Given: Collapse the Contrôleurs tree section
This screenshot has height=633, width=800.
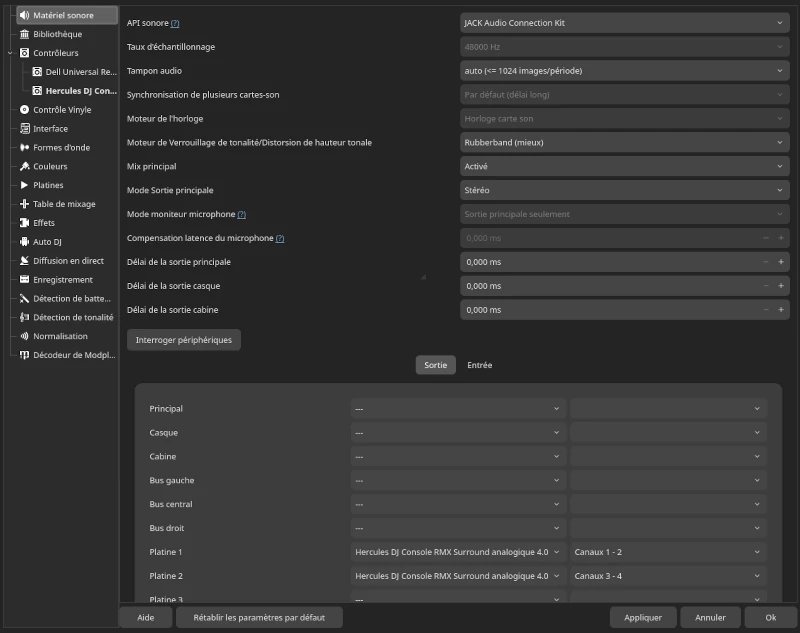Looking at the screenshot, I should click(x=10, y=53).
